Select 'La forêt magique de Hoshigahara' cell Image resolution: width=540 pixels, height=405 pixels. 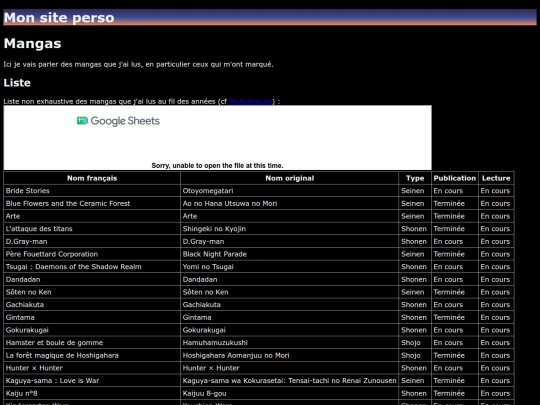(x=92, y=355)
